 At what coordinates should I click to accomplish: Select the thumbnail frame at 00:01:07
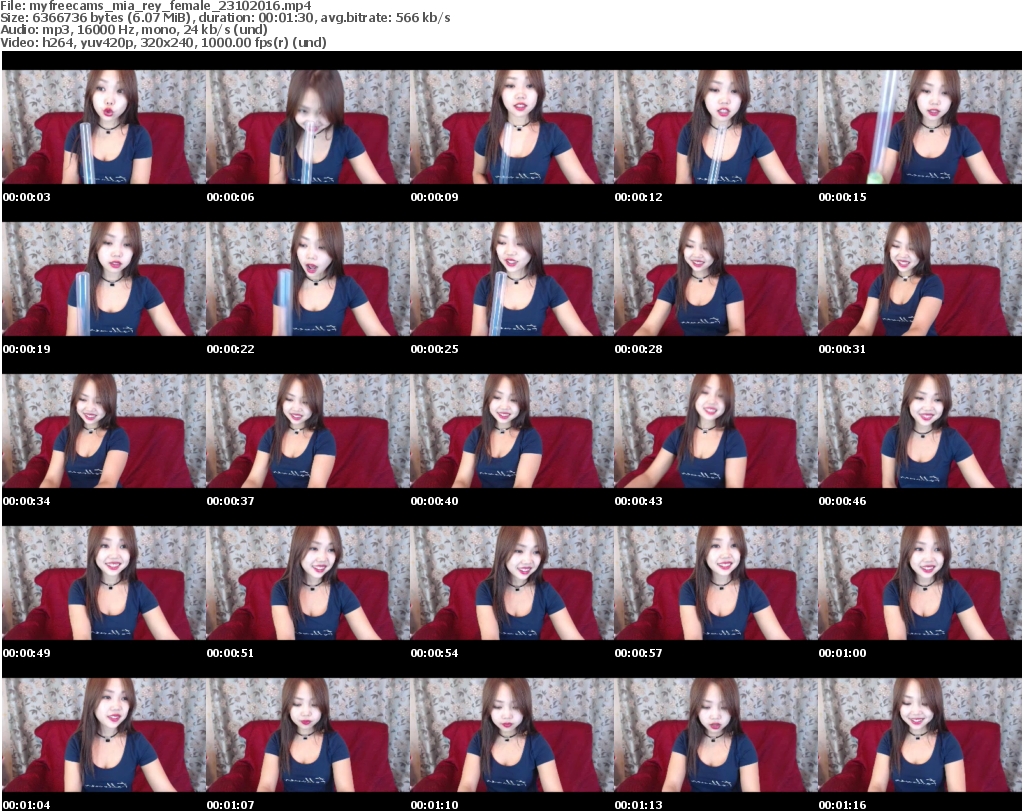[308, 735]
